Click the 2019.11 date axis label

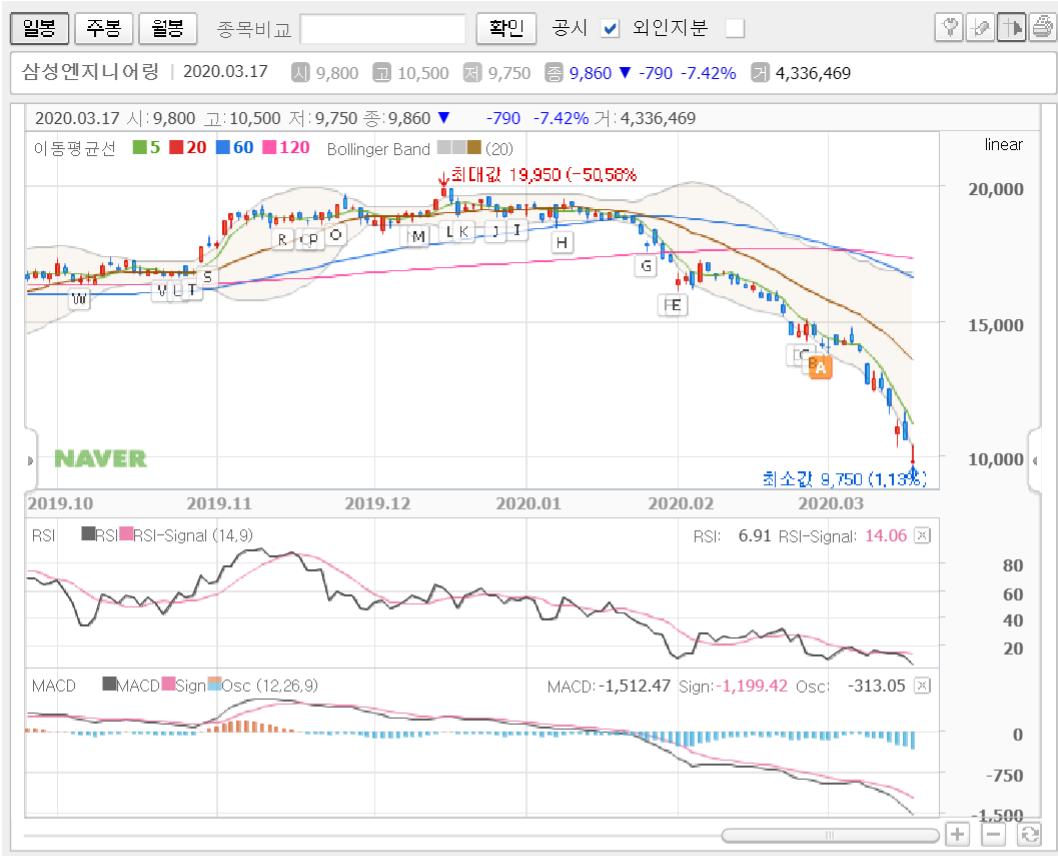click(219, 503)
